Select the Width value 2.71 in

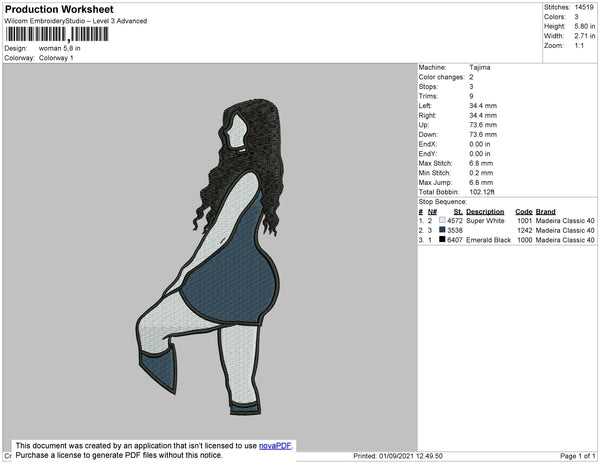[x=585, y=36]
